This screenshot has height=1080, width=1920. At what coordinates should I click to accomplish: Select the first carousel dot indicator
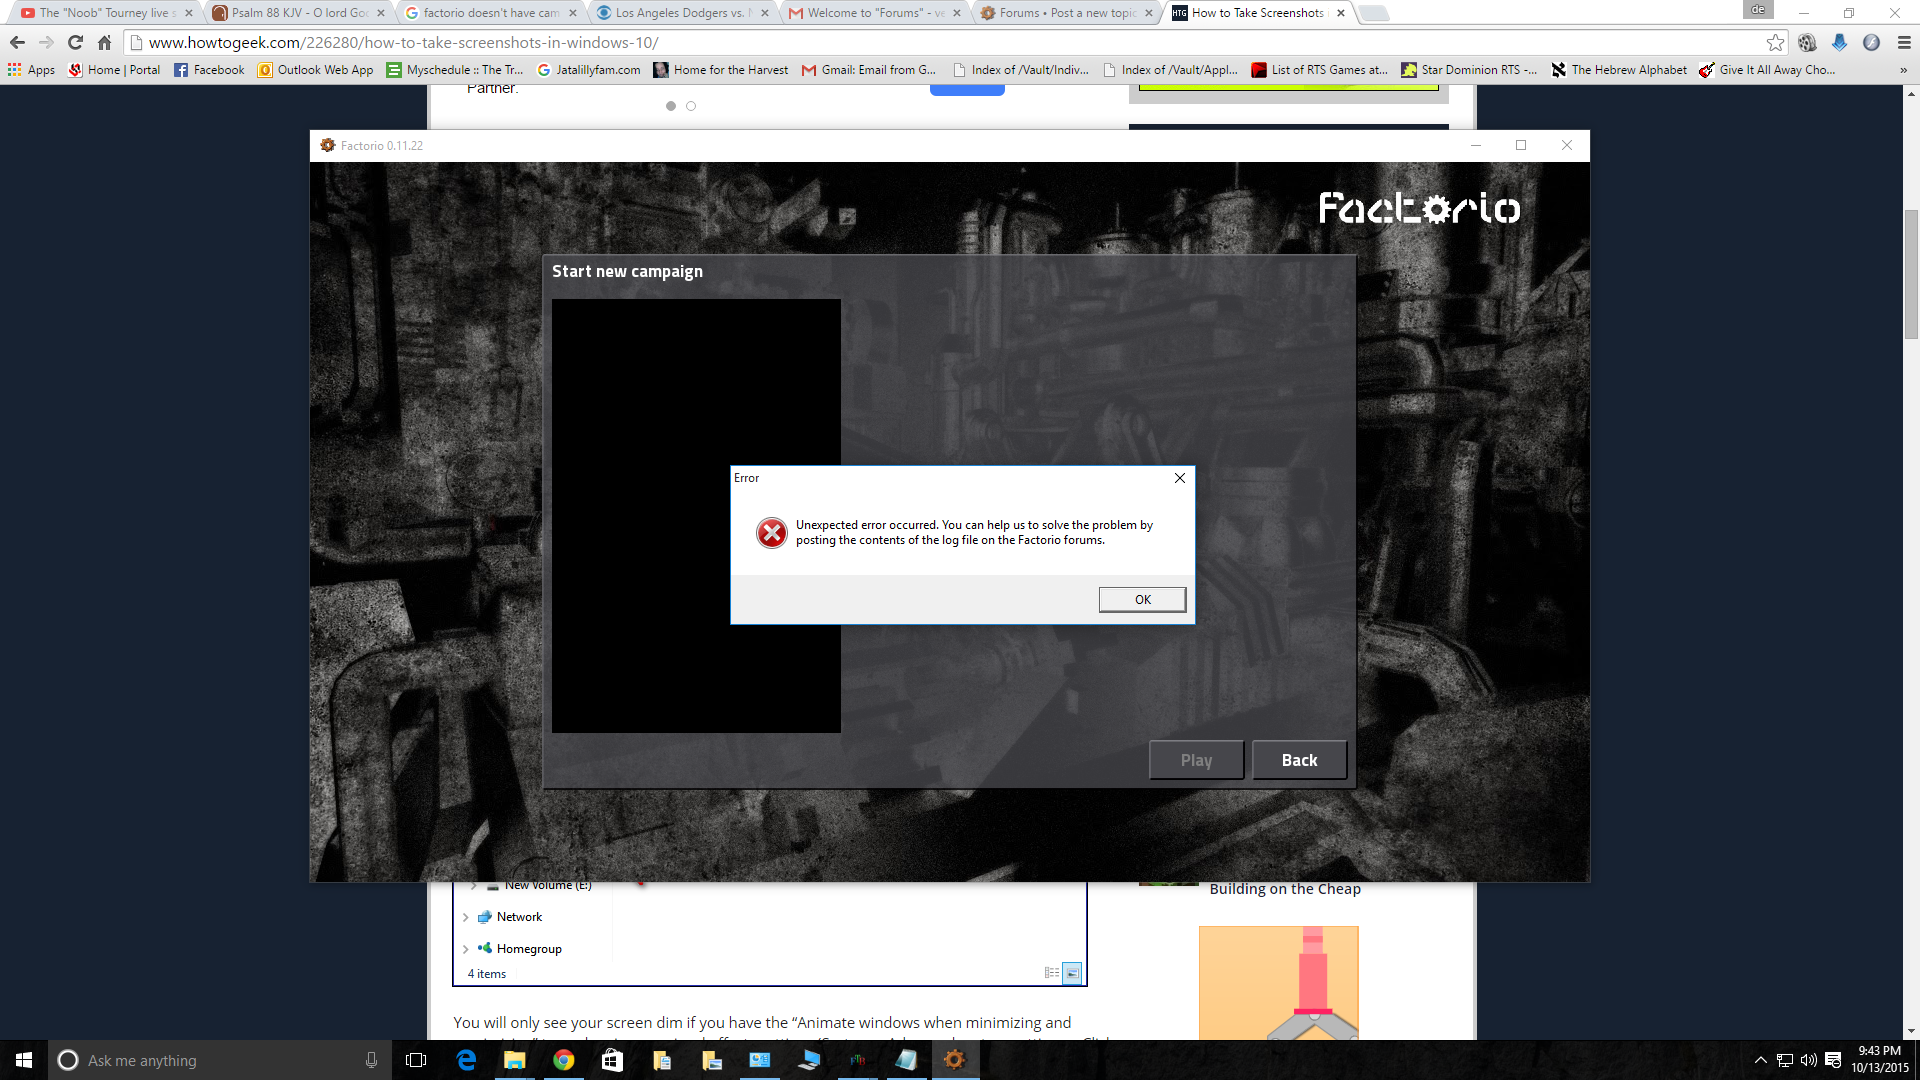click(x=671, y=106)
